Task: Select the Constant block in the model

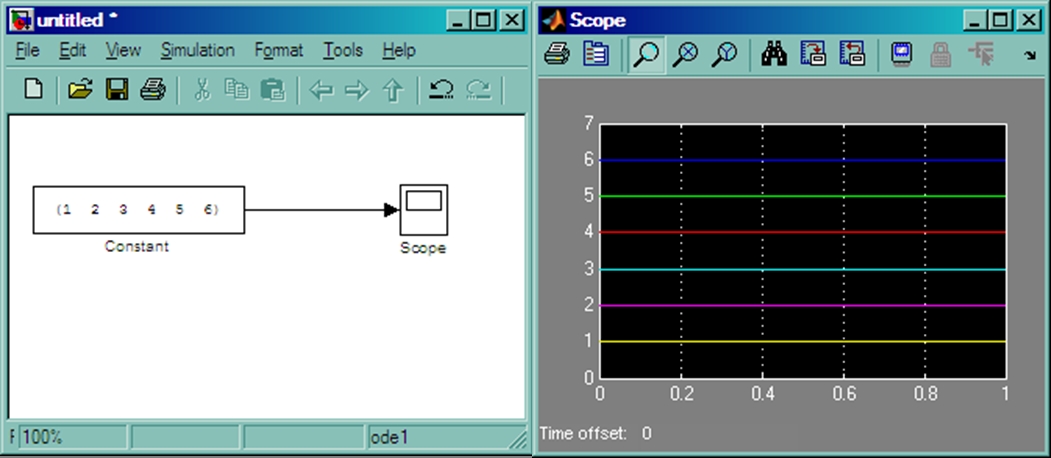Action: click(138, 210)
